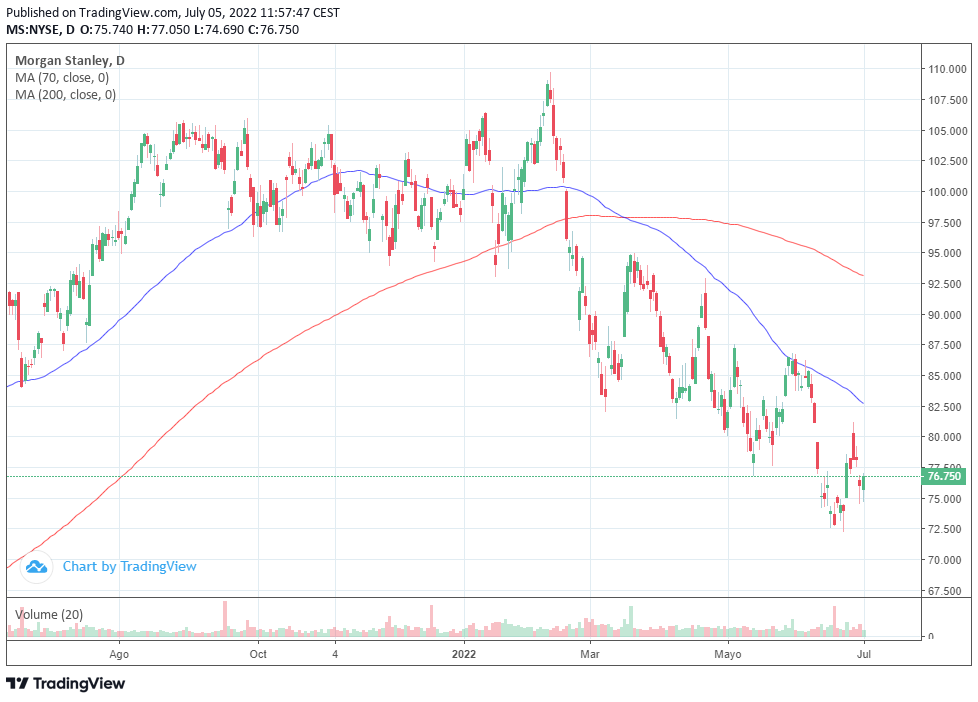The width and height of the screenshot is (978, 702).
Task: Click the 72.500 price axis label
Action: pyautogui.click(x=947, y=529)
